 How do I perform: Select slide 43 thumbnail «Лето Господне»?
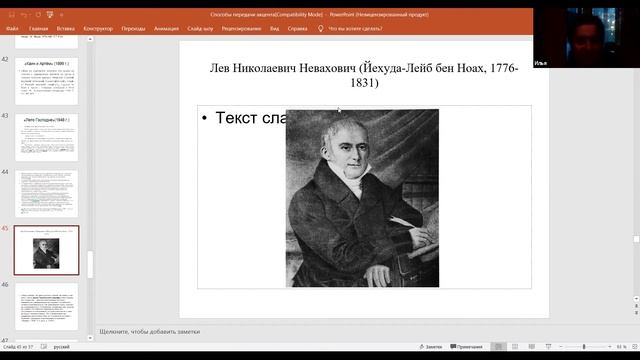tap(47, 137)
